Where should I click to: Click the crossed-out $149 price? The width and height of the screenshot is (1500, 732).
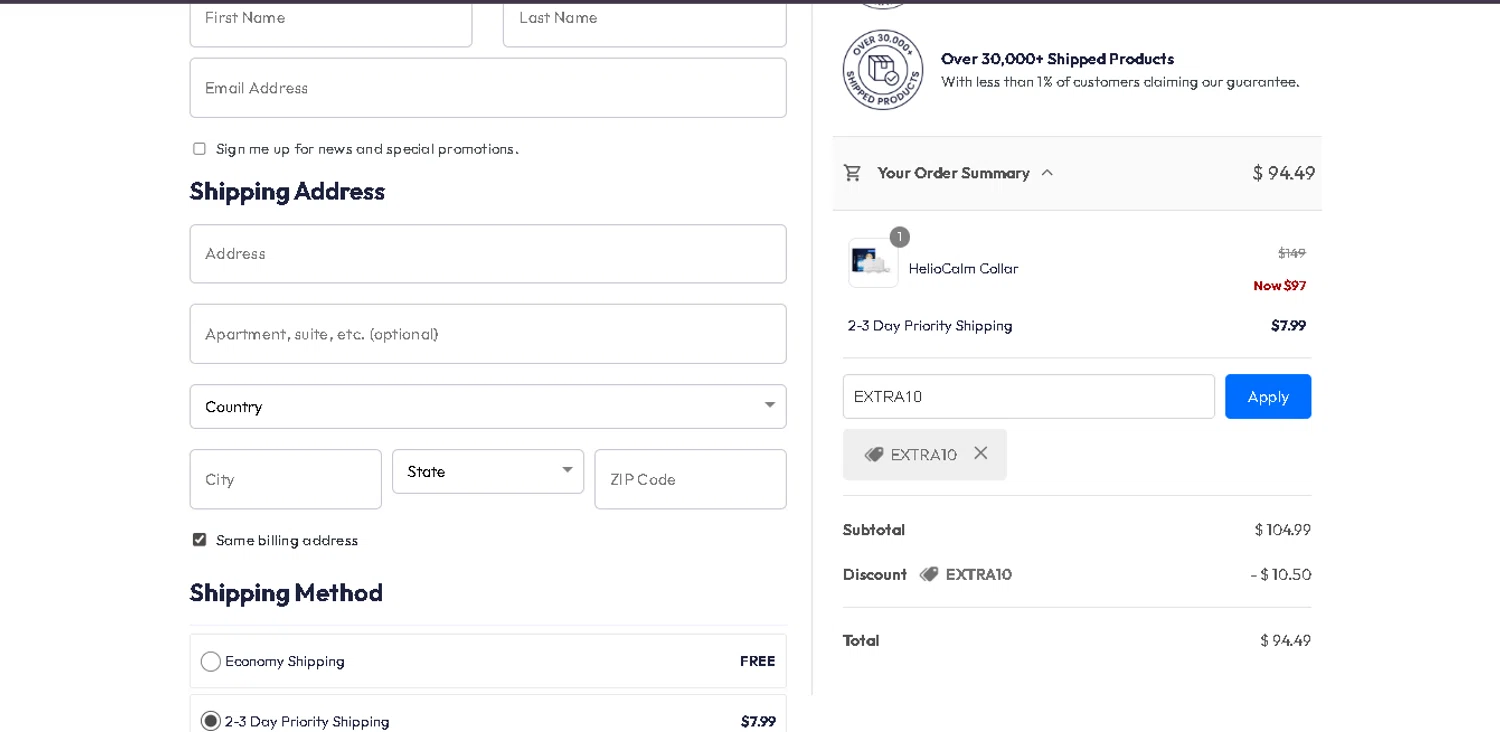(1292, 253)
